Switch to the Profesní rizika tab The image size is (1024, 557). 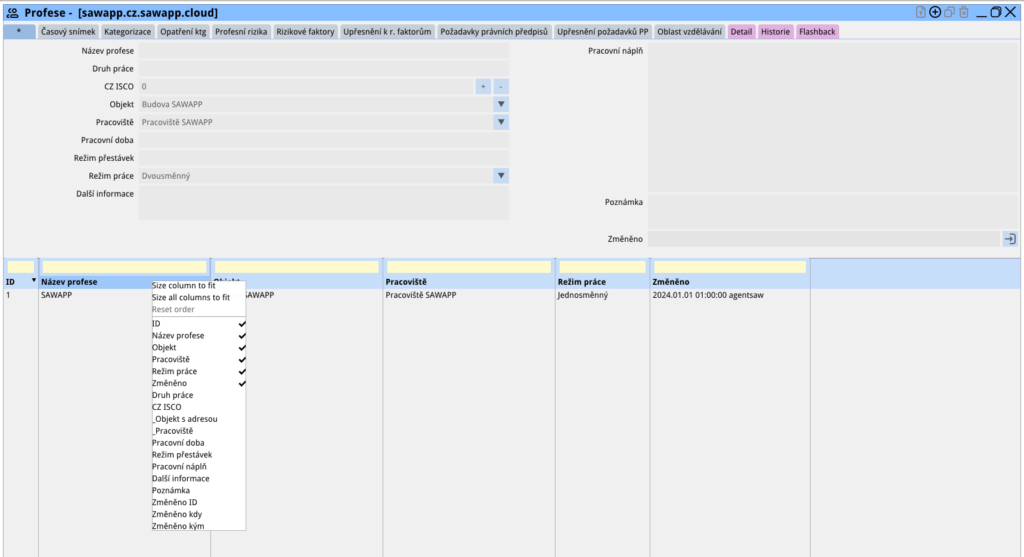(x=240, y=32)
